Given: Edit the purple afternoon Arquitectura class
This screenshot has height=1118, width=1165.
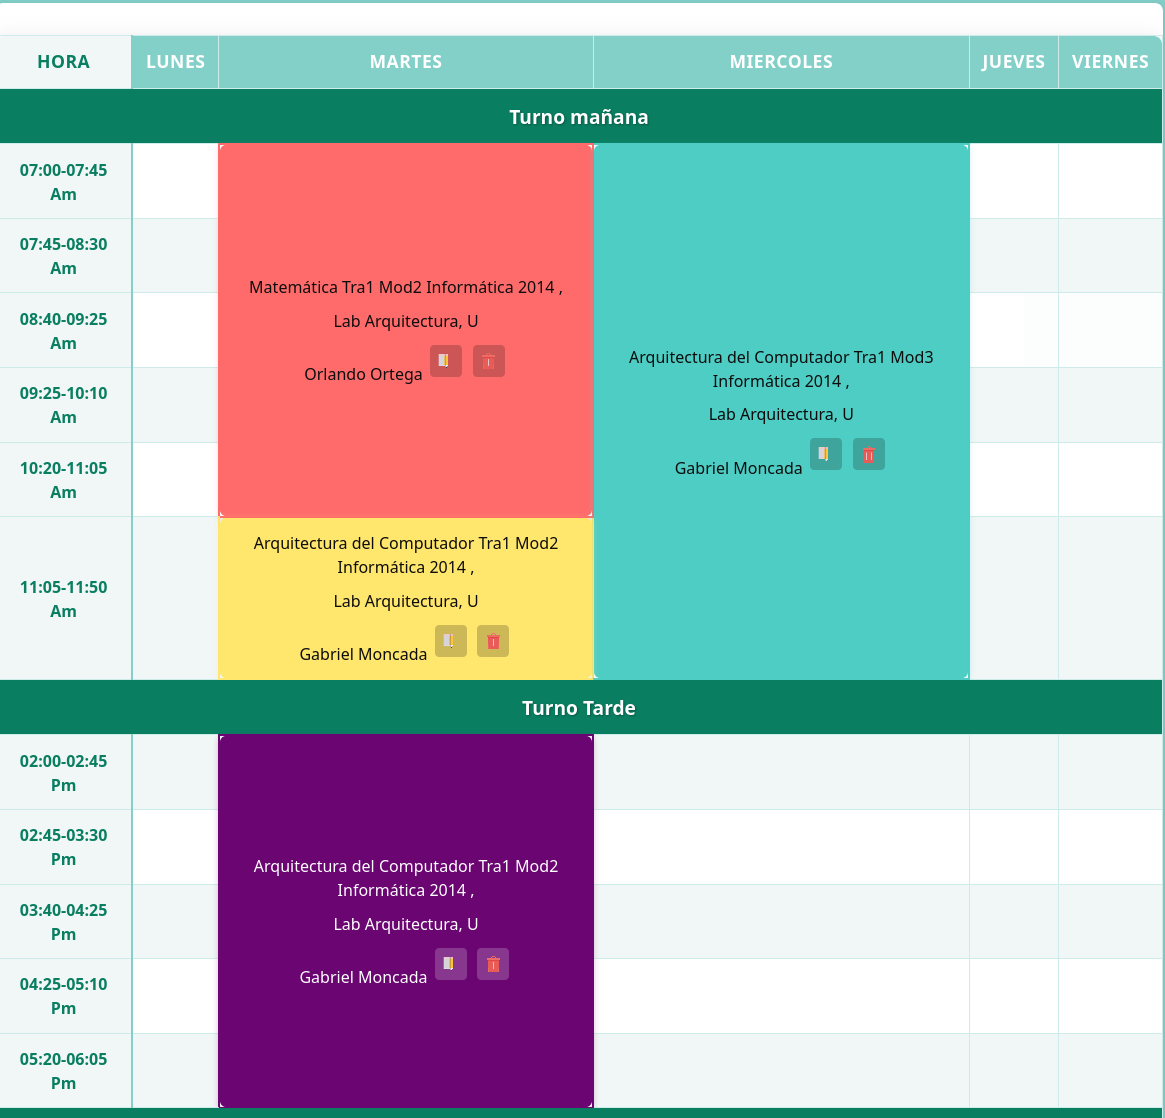Looking at the screenshot, I should tap(451, 964).
